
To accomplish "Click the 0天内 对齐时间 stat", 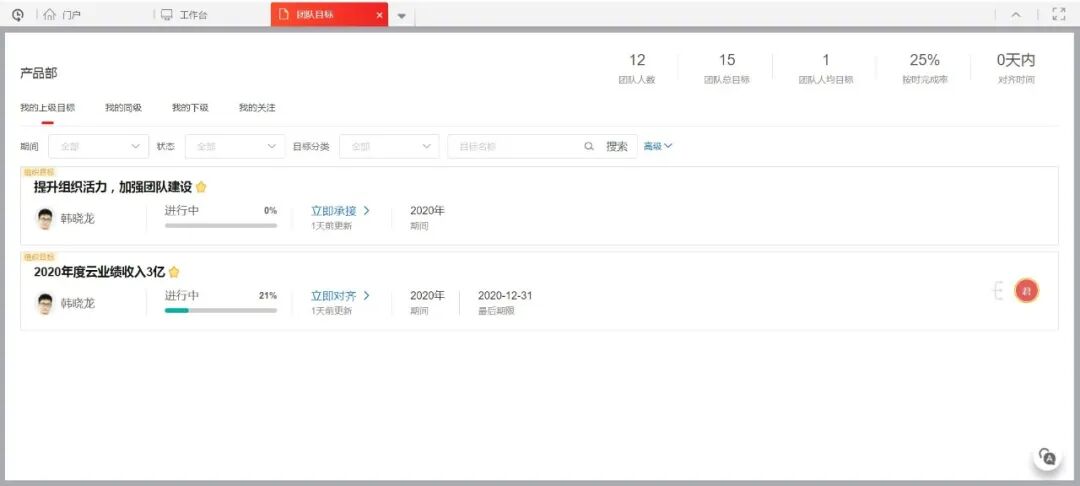I will [x=1016, y=68].
